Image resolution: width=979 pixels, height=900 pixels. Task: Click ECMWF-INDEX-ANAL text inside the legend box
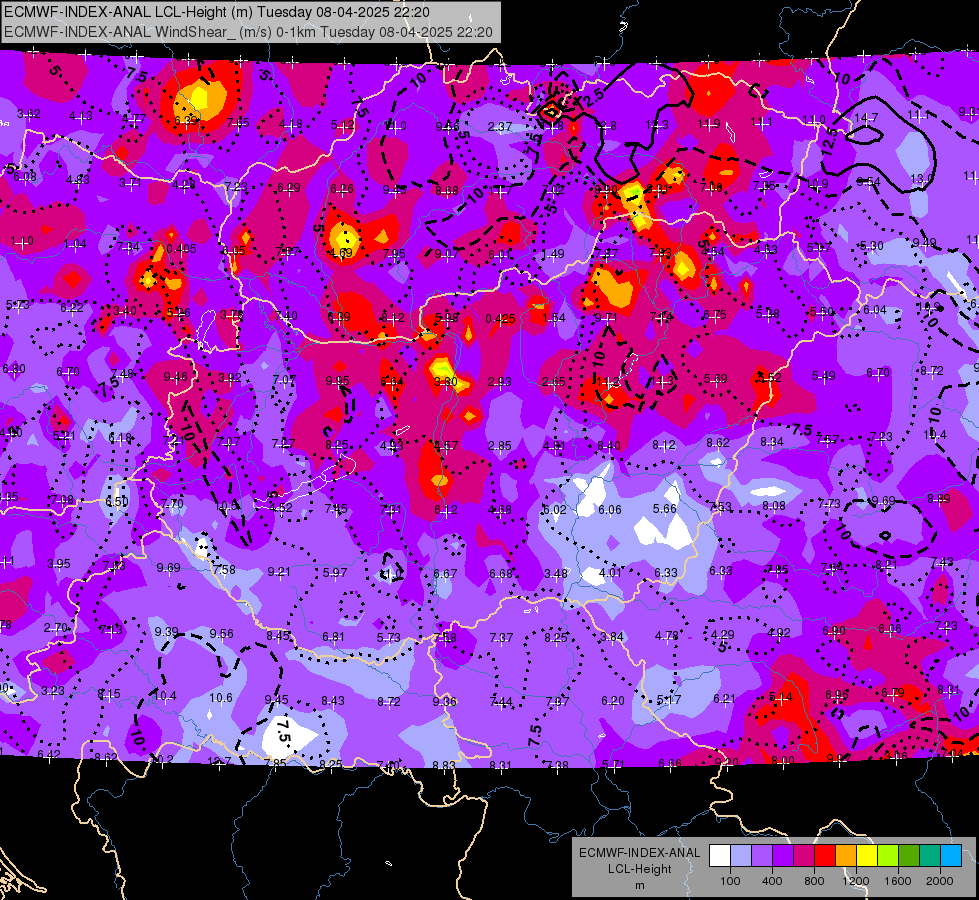click(639, 853)
